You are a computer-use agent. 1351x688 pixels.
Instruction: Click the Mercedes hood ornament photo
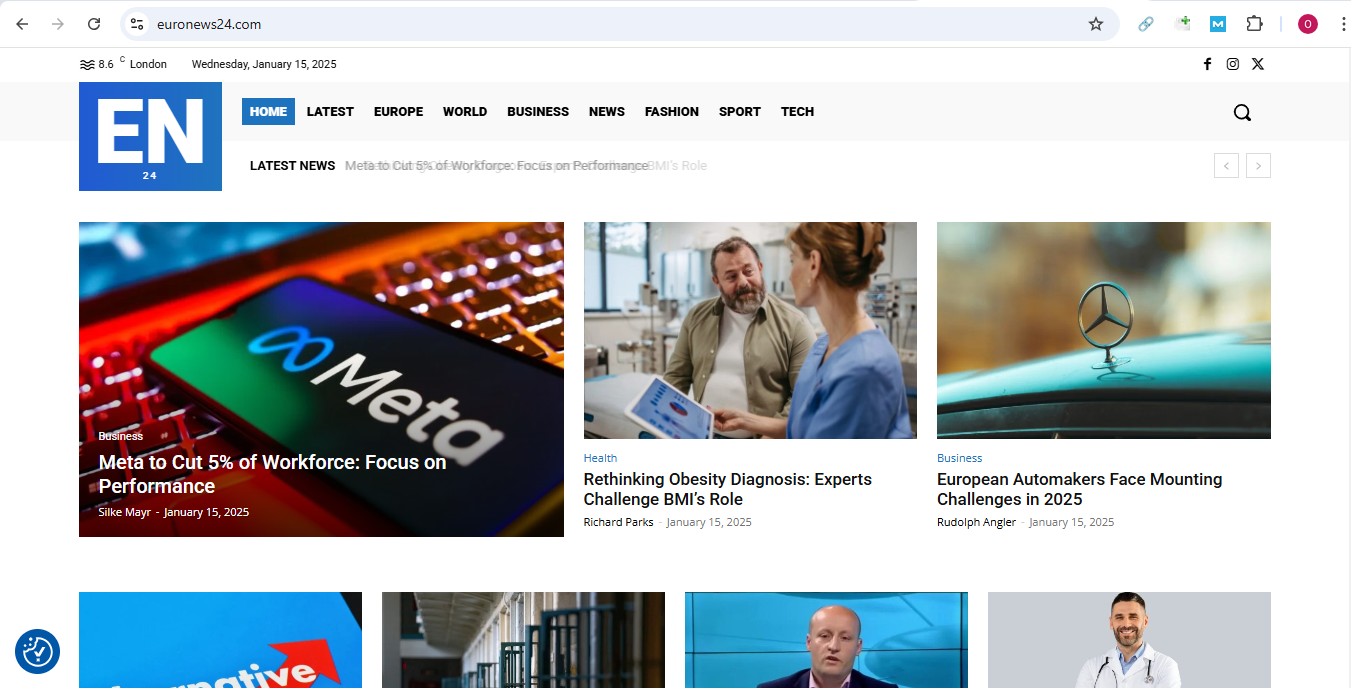1104,330
